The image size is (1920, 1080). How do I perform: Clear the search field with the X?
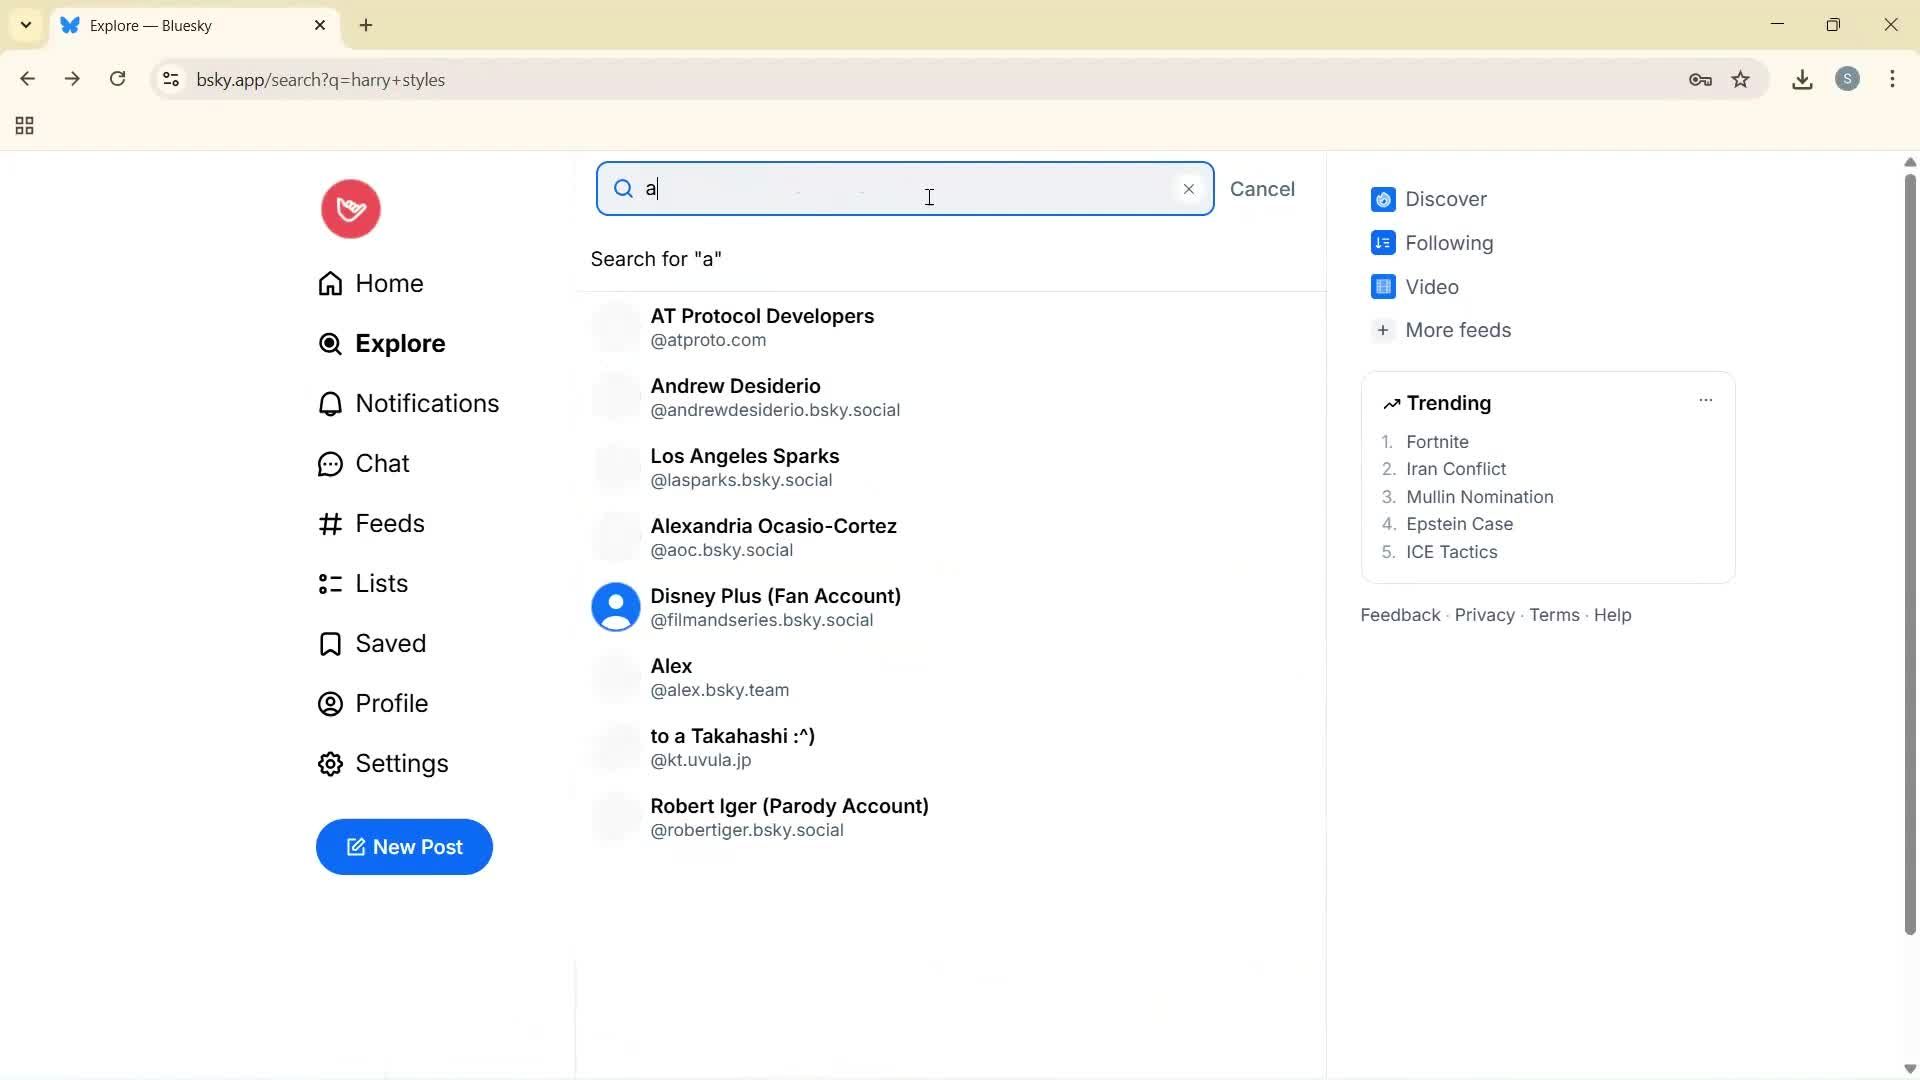[x=1188, y=188]
